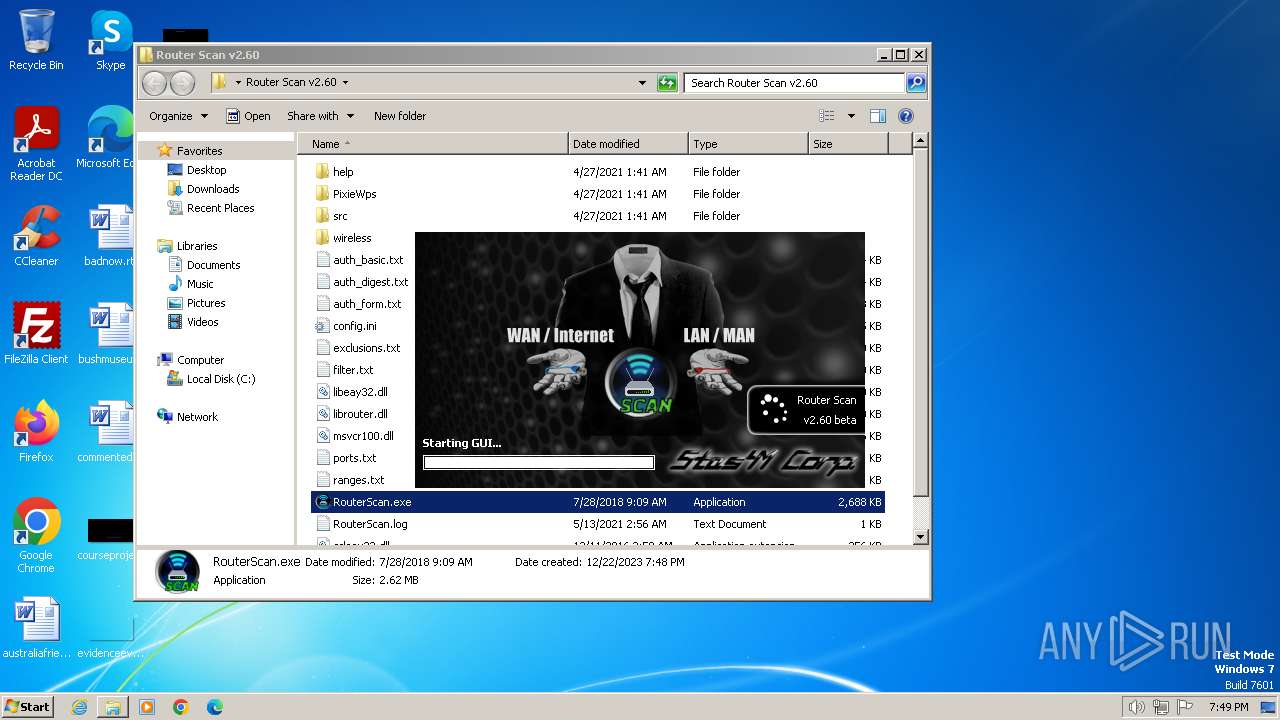Click New folder button
The width and height of the screenshot is (1280, 720).
pyautogui.click(x=400, y=116)
